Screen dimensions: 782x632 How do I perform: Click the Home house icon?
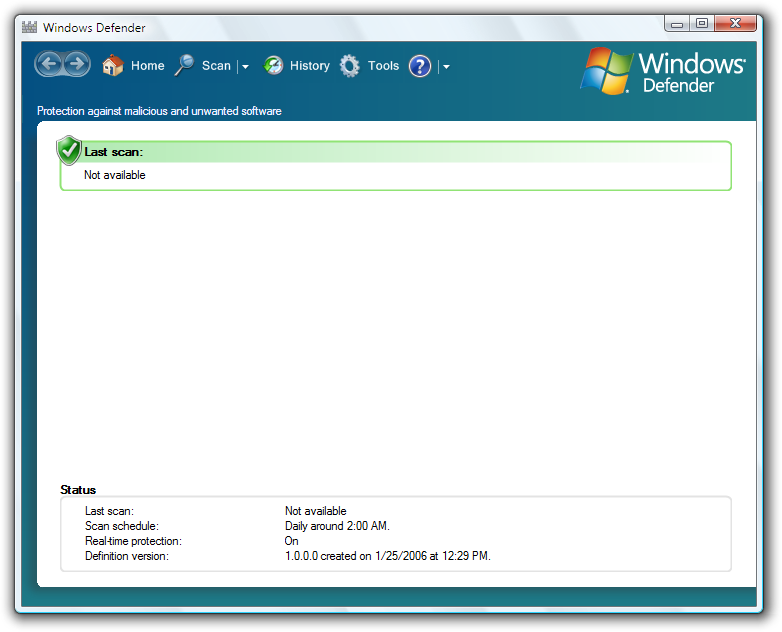click(x=113, y=65)
